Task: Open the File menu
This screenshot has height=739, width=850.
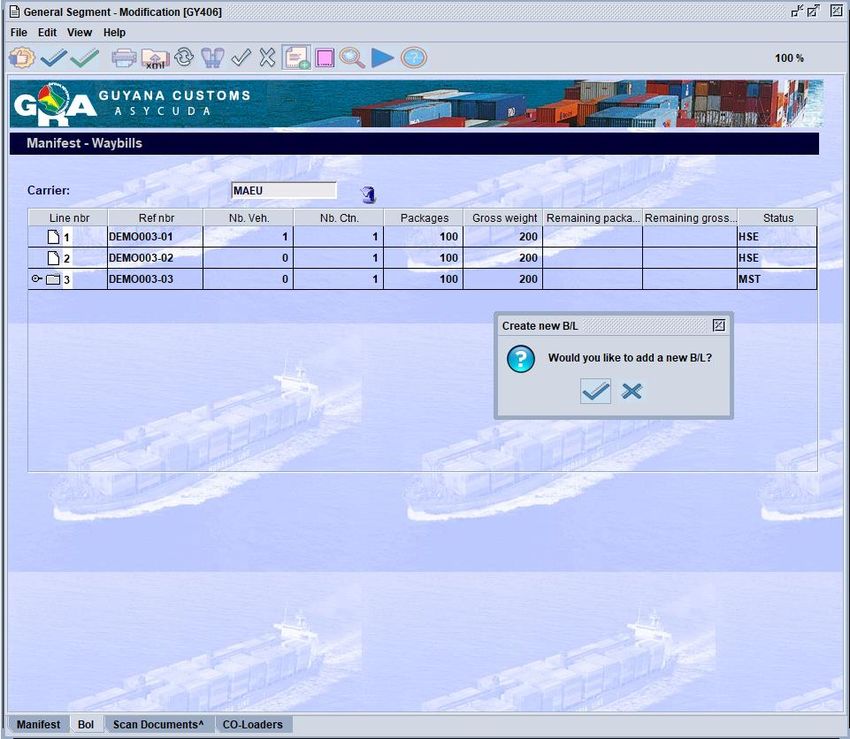Action: (x=19, y=32)
